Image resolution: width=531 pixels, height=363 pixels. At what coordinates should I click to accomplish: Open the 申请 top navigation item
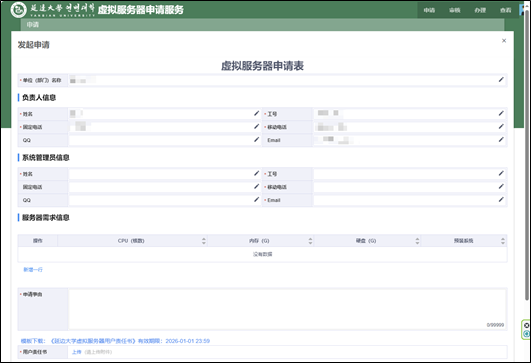(429, 10)
